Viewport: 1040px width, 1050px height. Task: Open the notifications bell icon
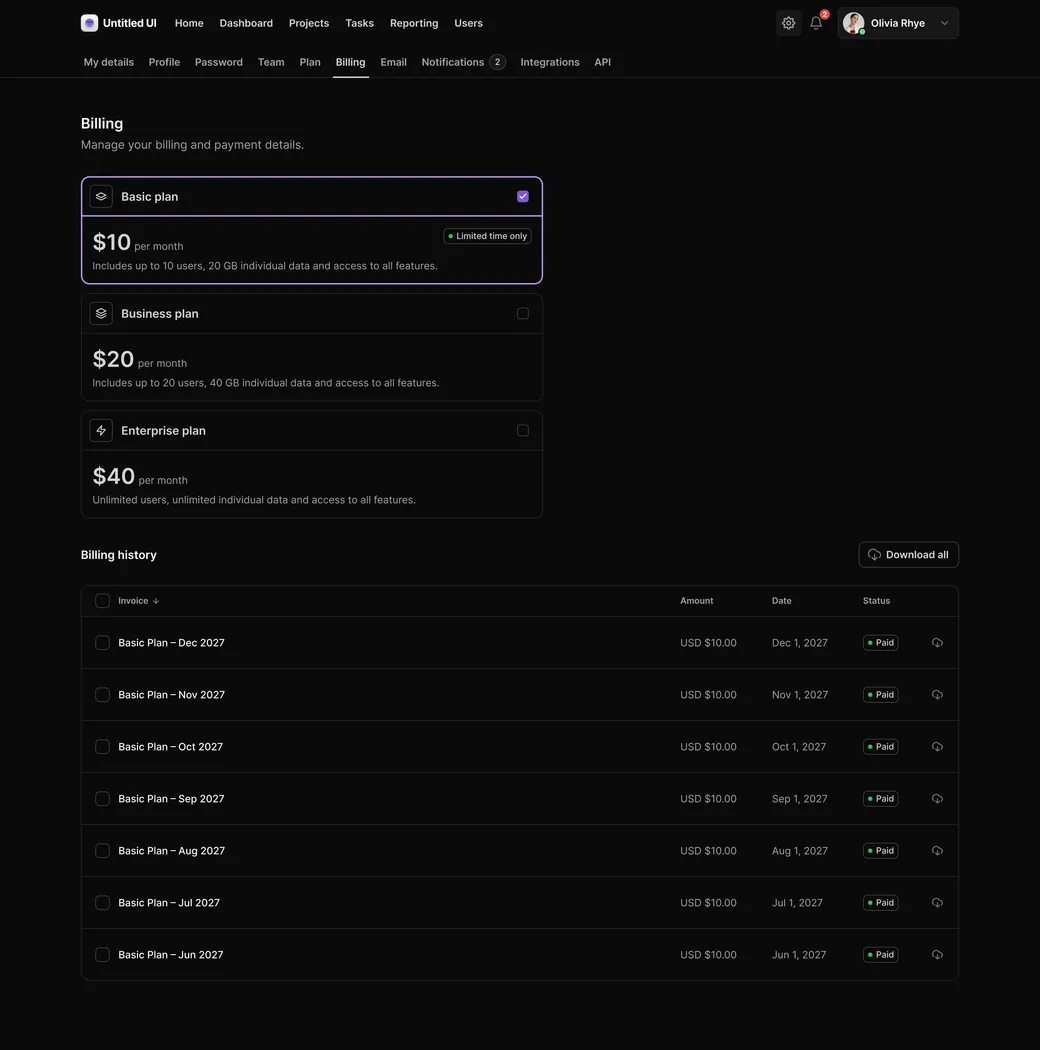[816, 23]
